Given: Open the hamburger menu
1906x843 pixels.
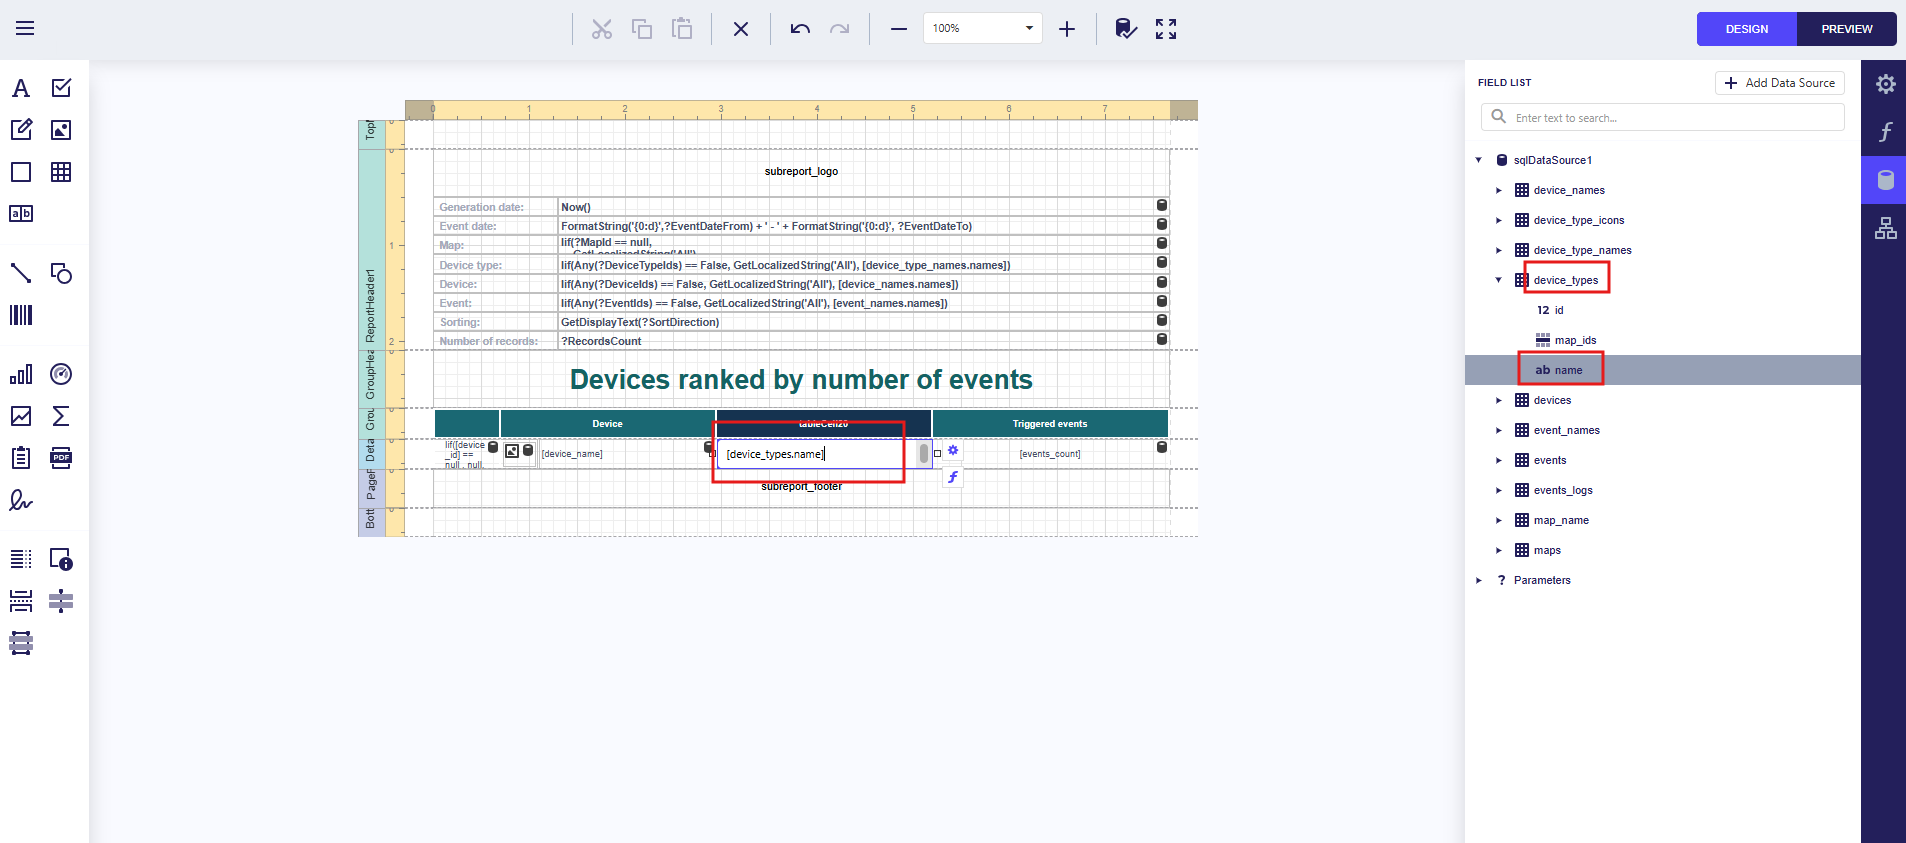Looking at the screenshot, I should [x=25, y=29].
